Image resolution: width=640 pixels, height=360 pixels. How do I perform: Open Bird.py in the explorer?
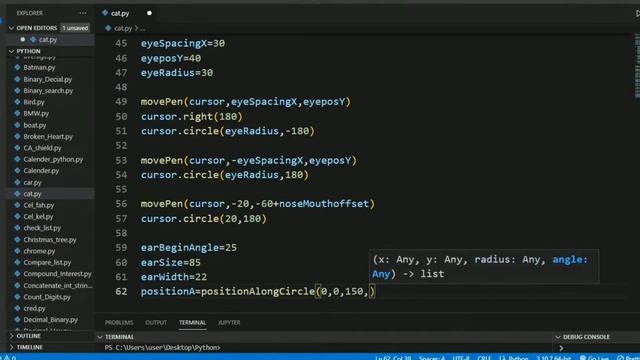(x=33, y=102)
